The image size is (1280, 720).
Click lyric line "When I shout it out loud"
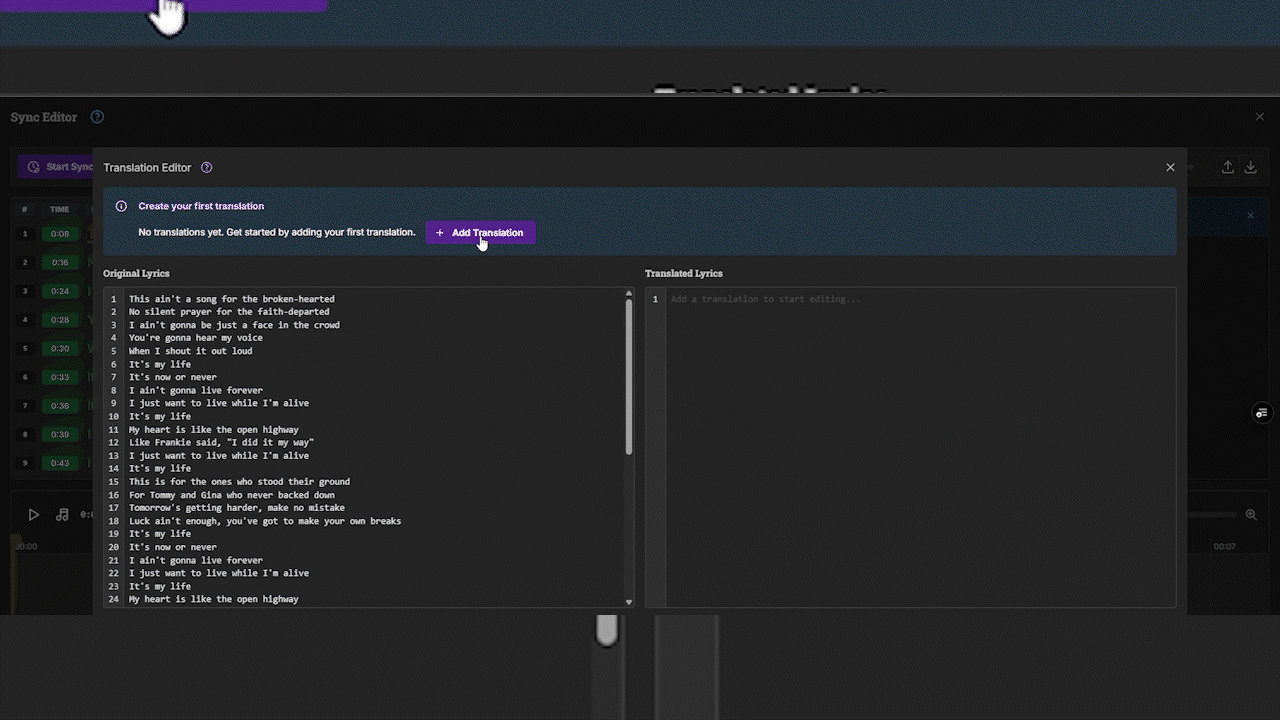[191, 351]
